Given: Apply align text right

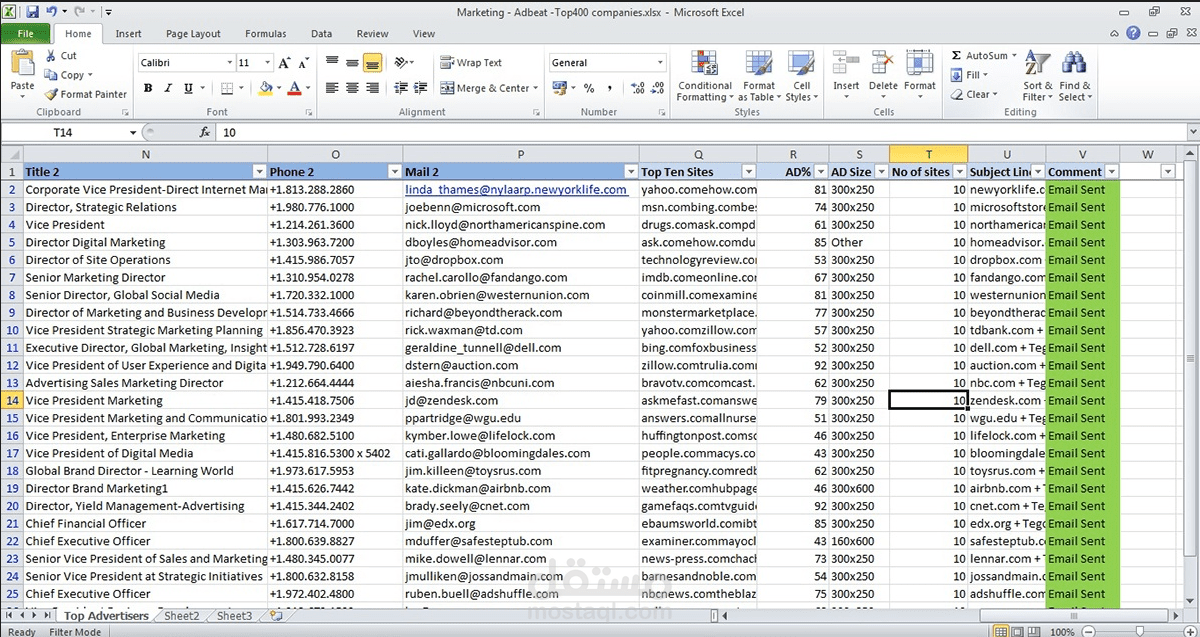Looking at the screenshot, I should [372, 88].
